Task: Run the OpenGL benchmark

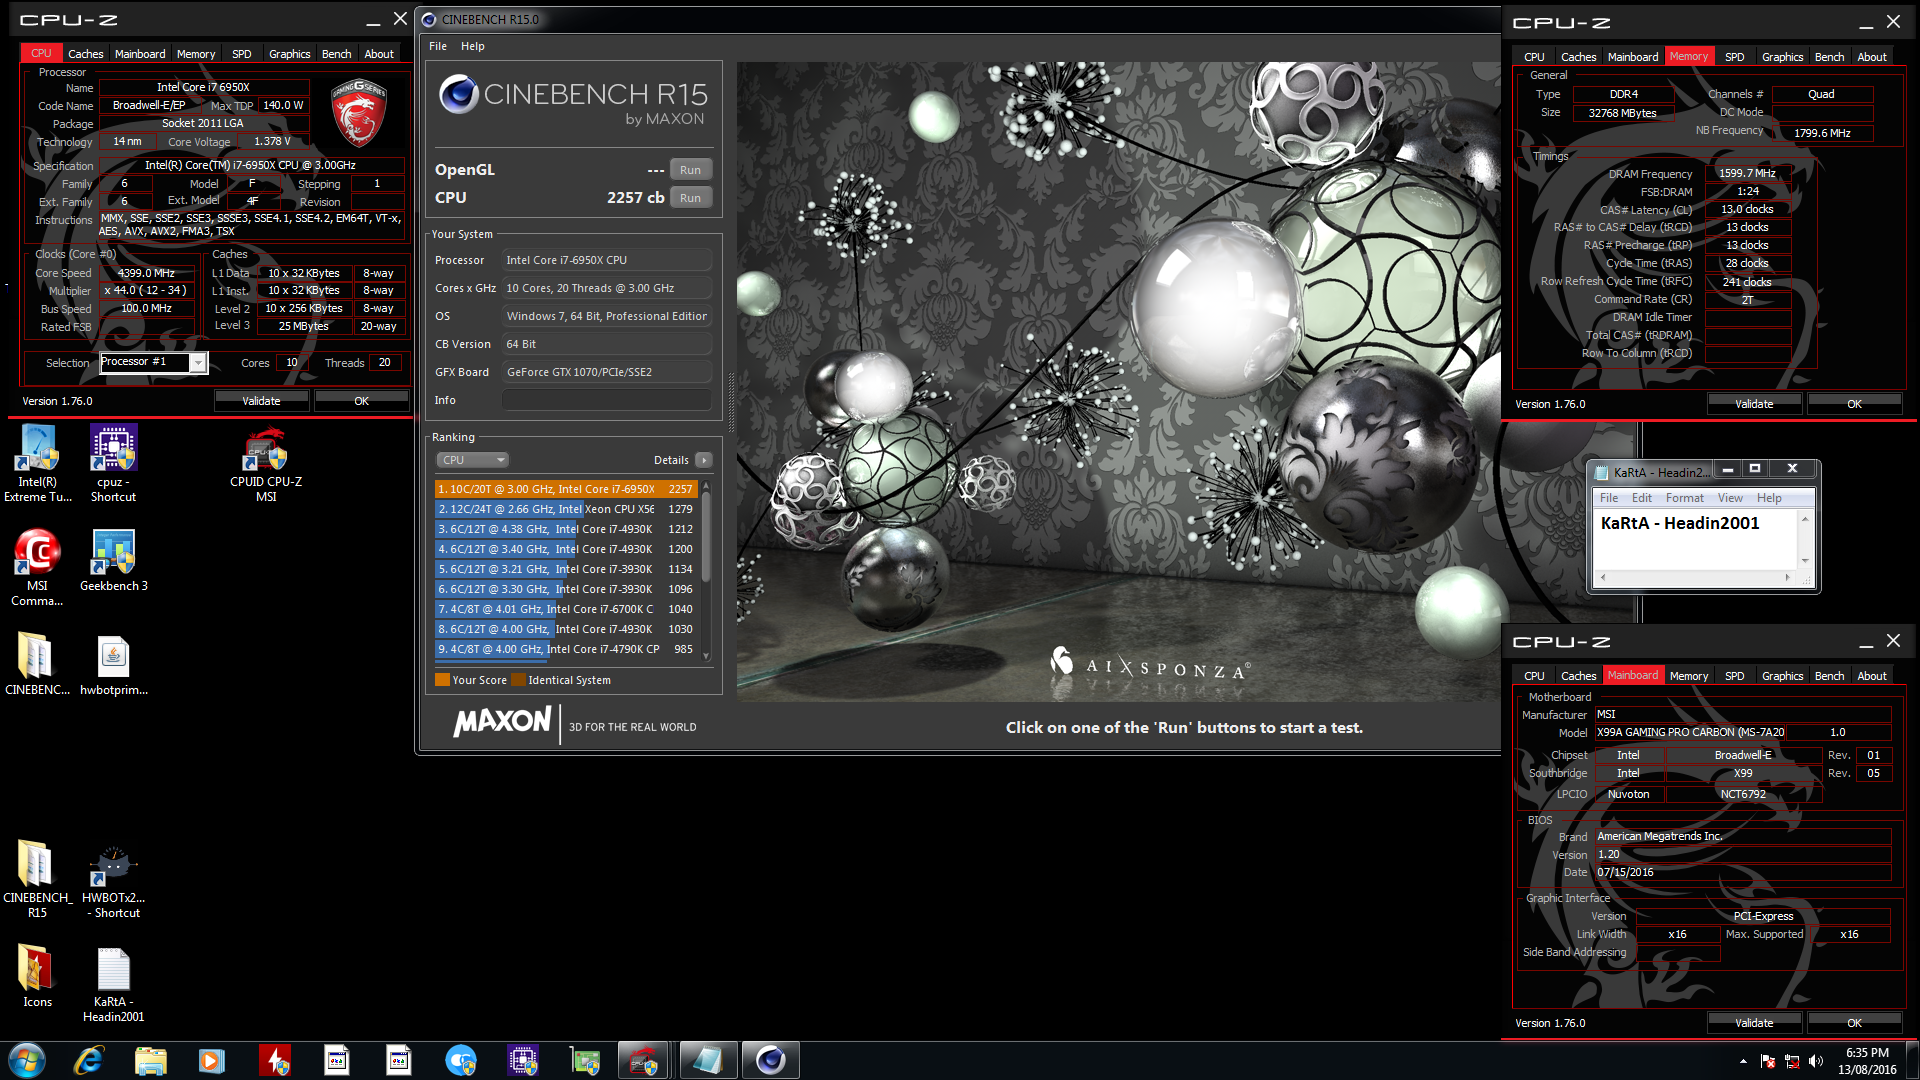Action: click(x=690, y=170)
